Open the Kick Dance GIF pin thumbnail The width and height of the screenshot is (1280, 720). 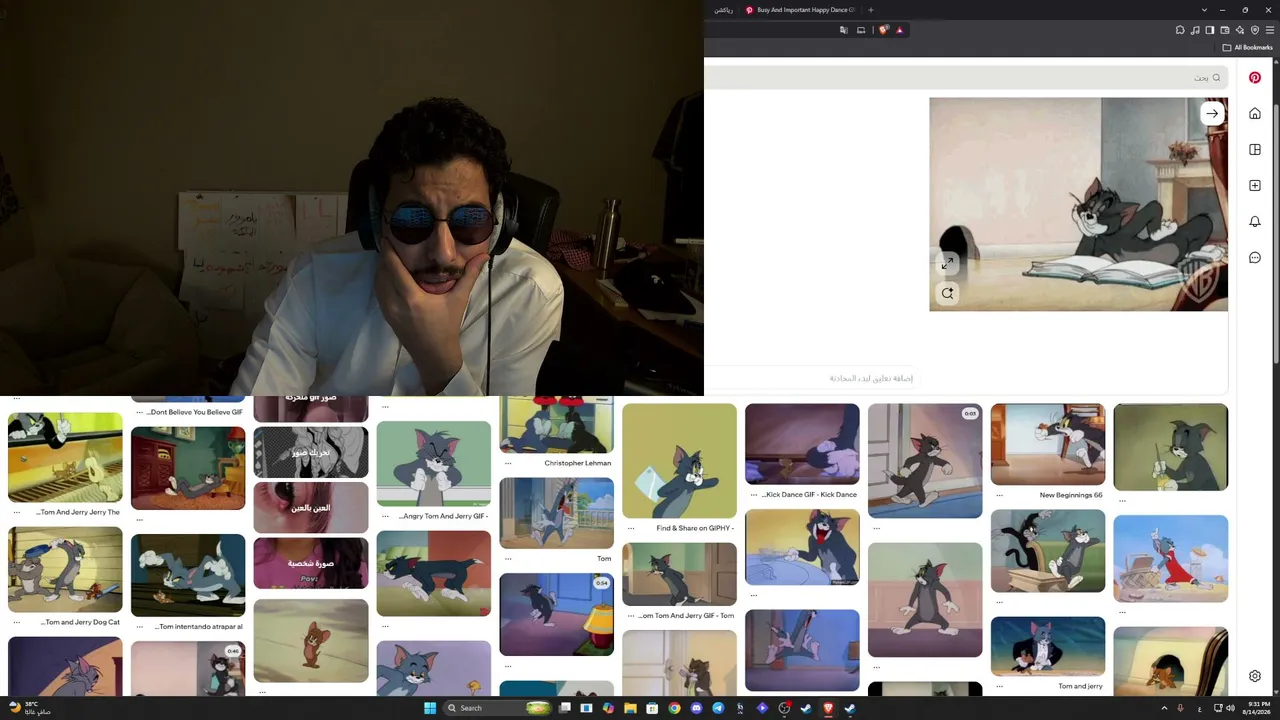pos(802,444)
